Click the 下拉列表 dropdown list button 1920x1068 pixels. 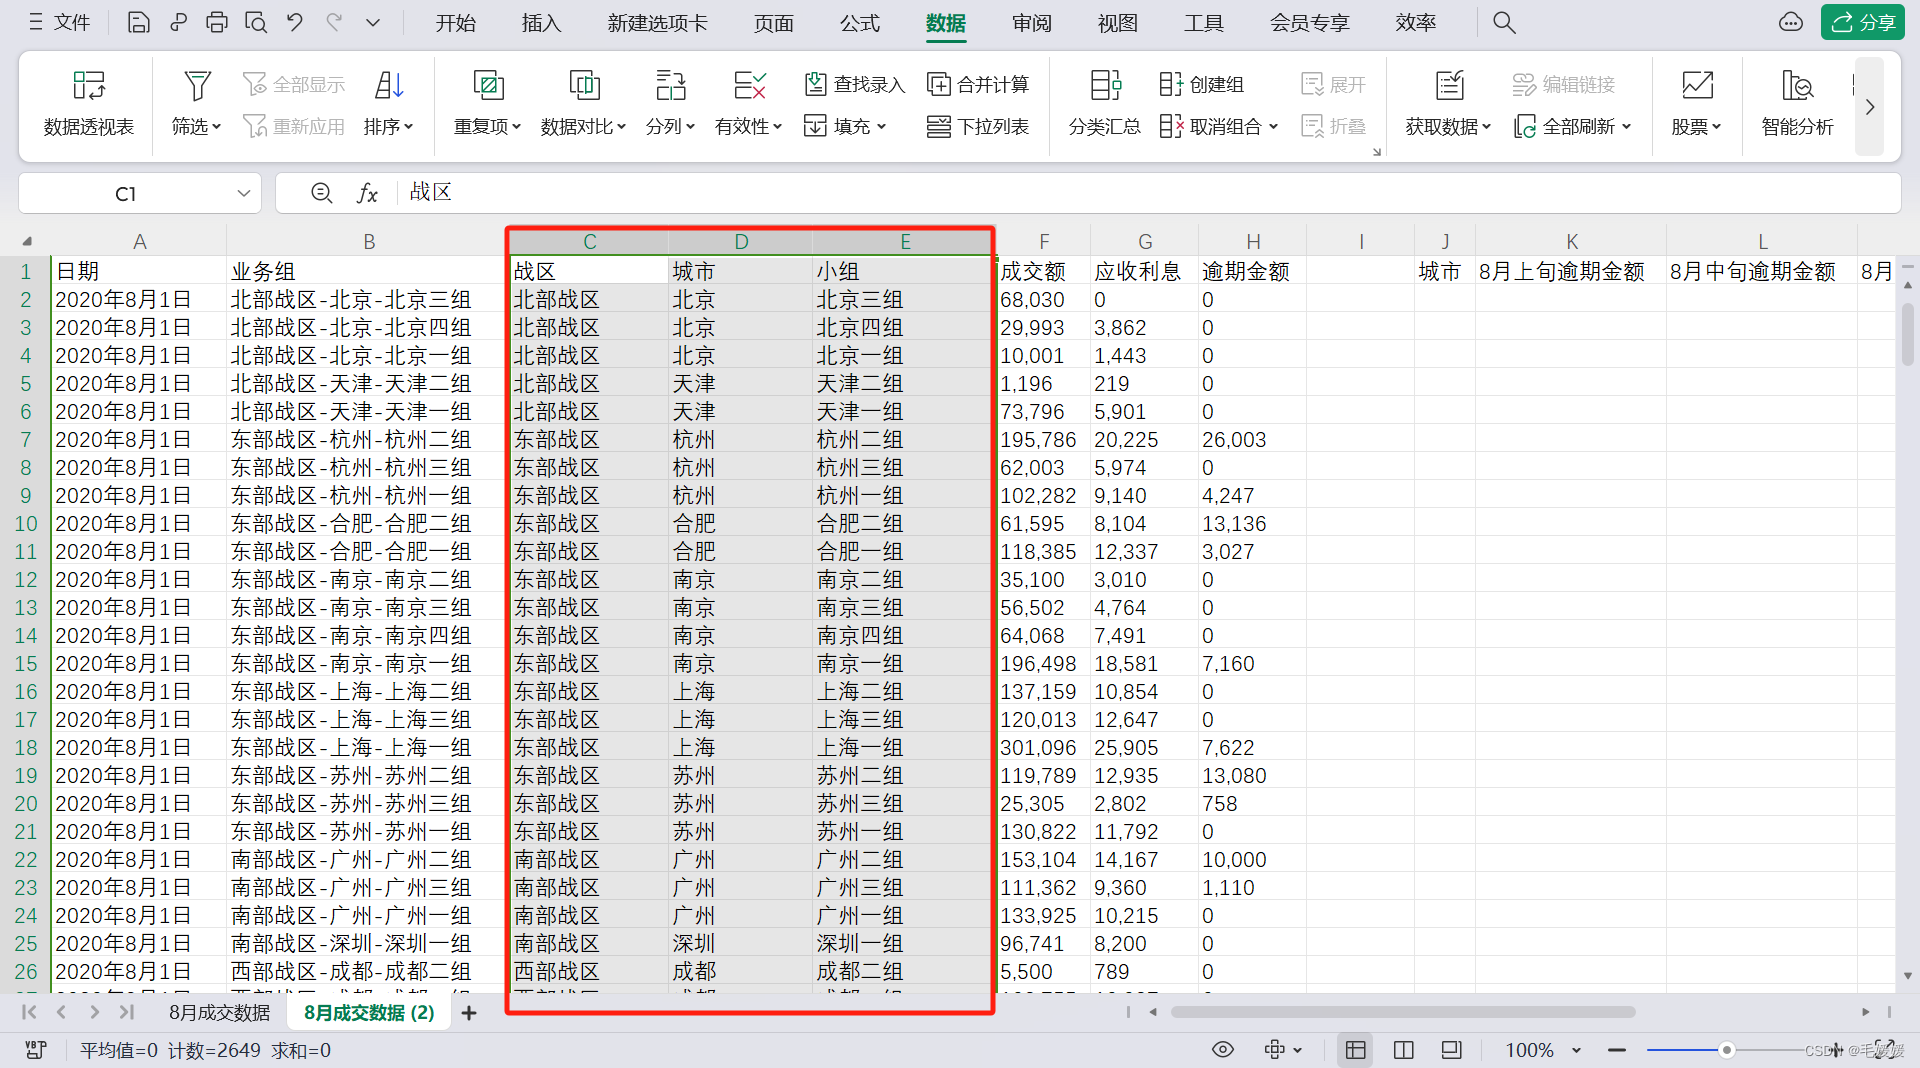978,126
